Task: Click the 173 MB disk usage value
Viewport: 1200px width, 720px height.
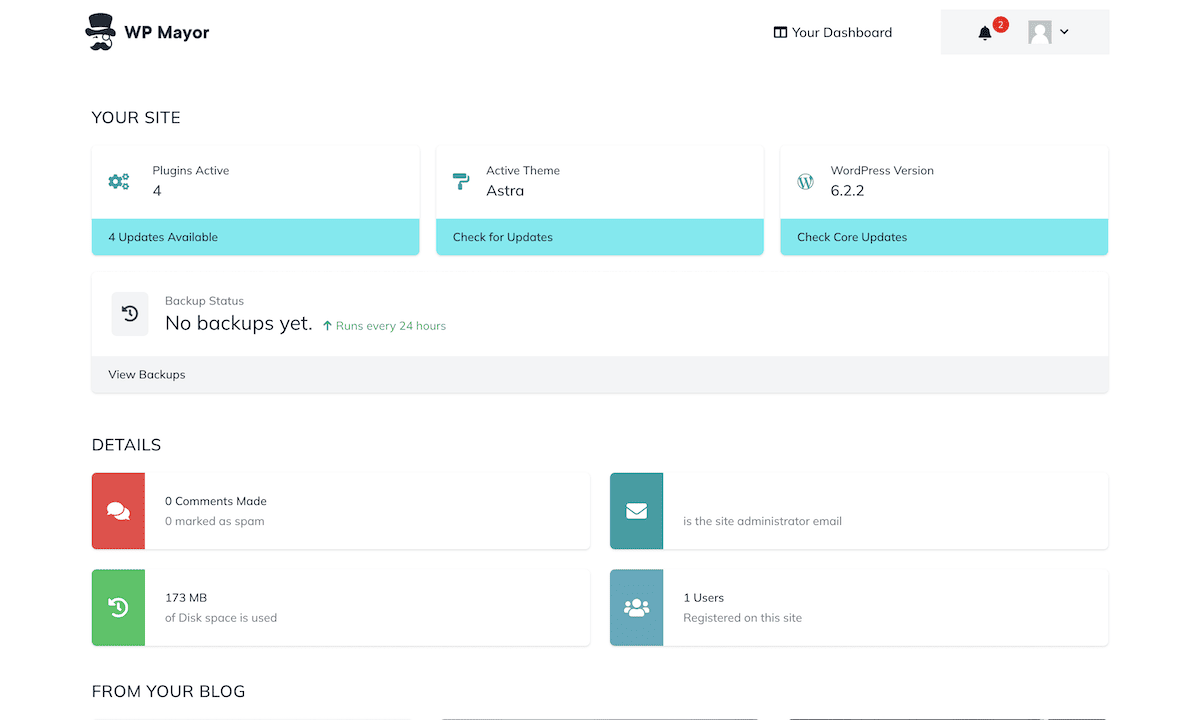Action: tap(186, 598)
